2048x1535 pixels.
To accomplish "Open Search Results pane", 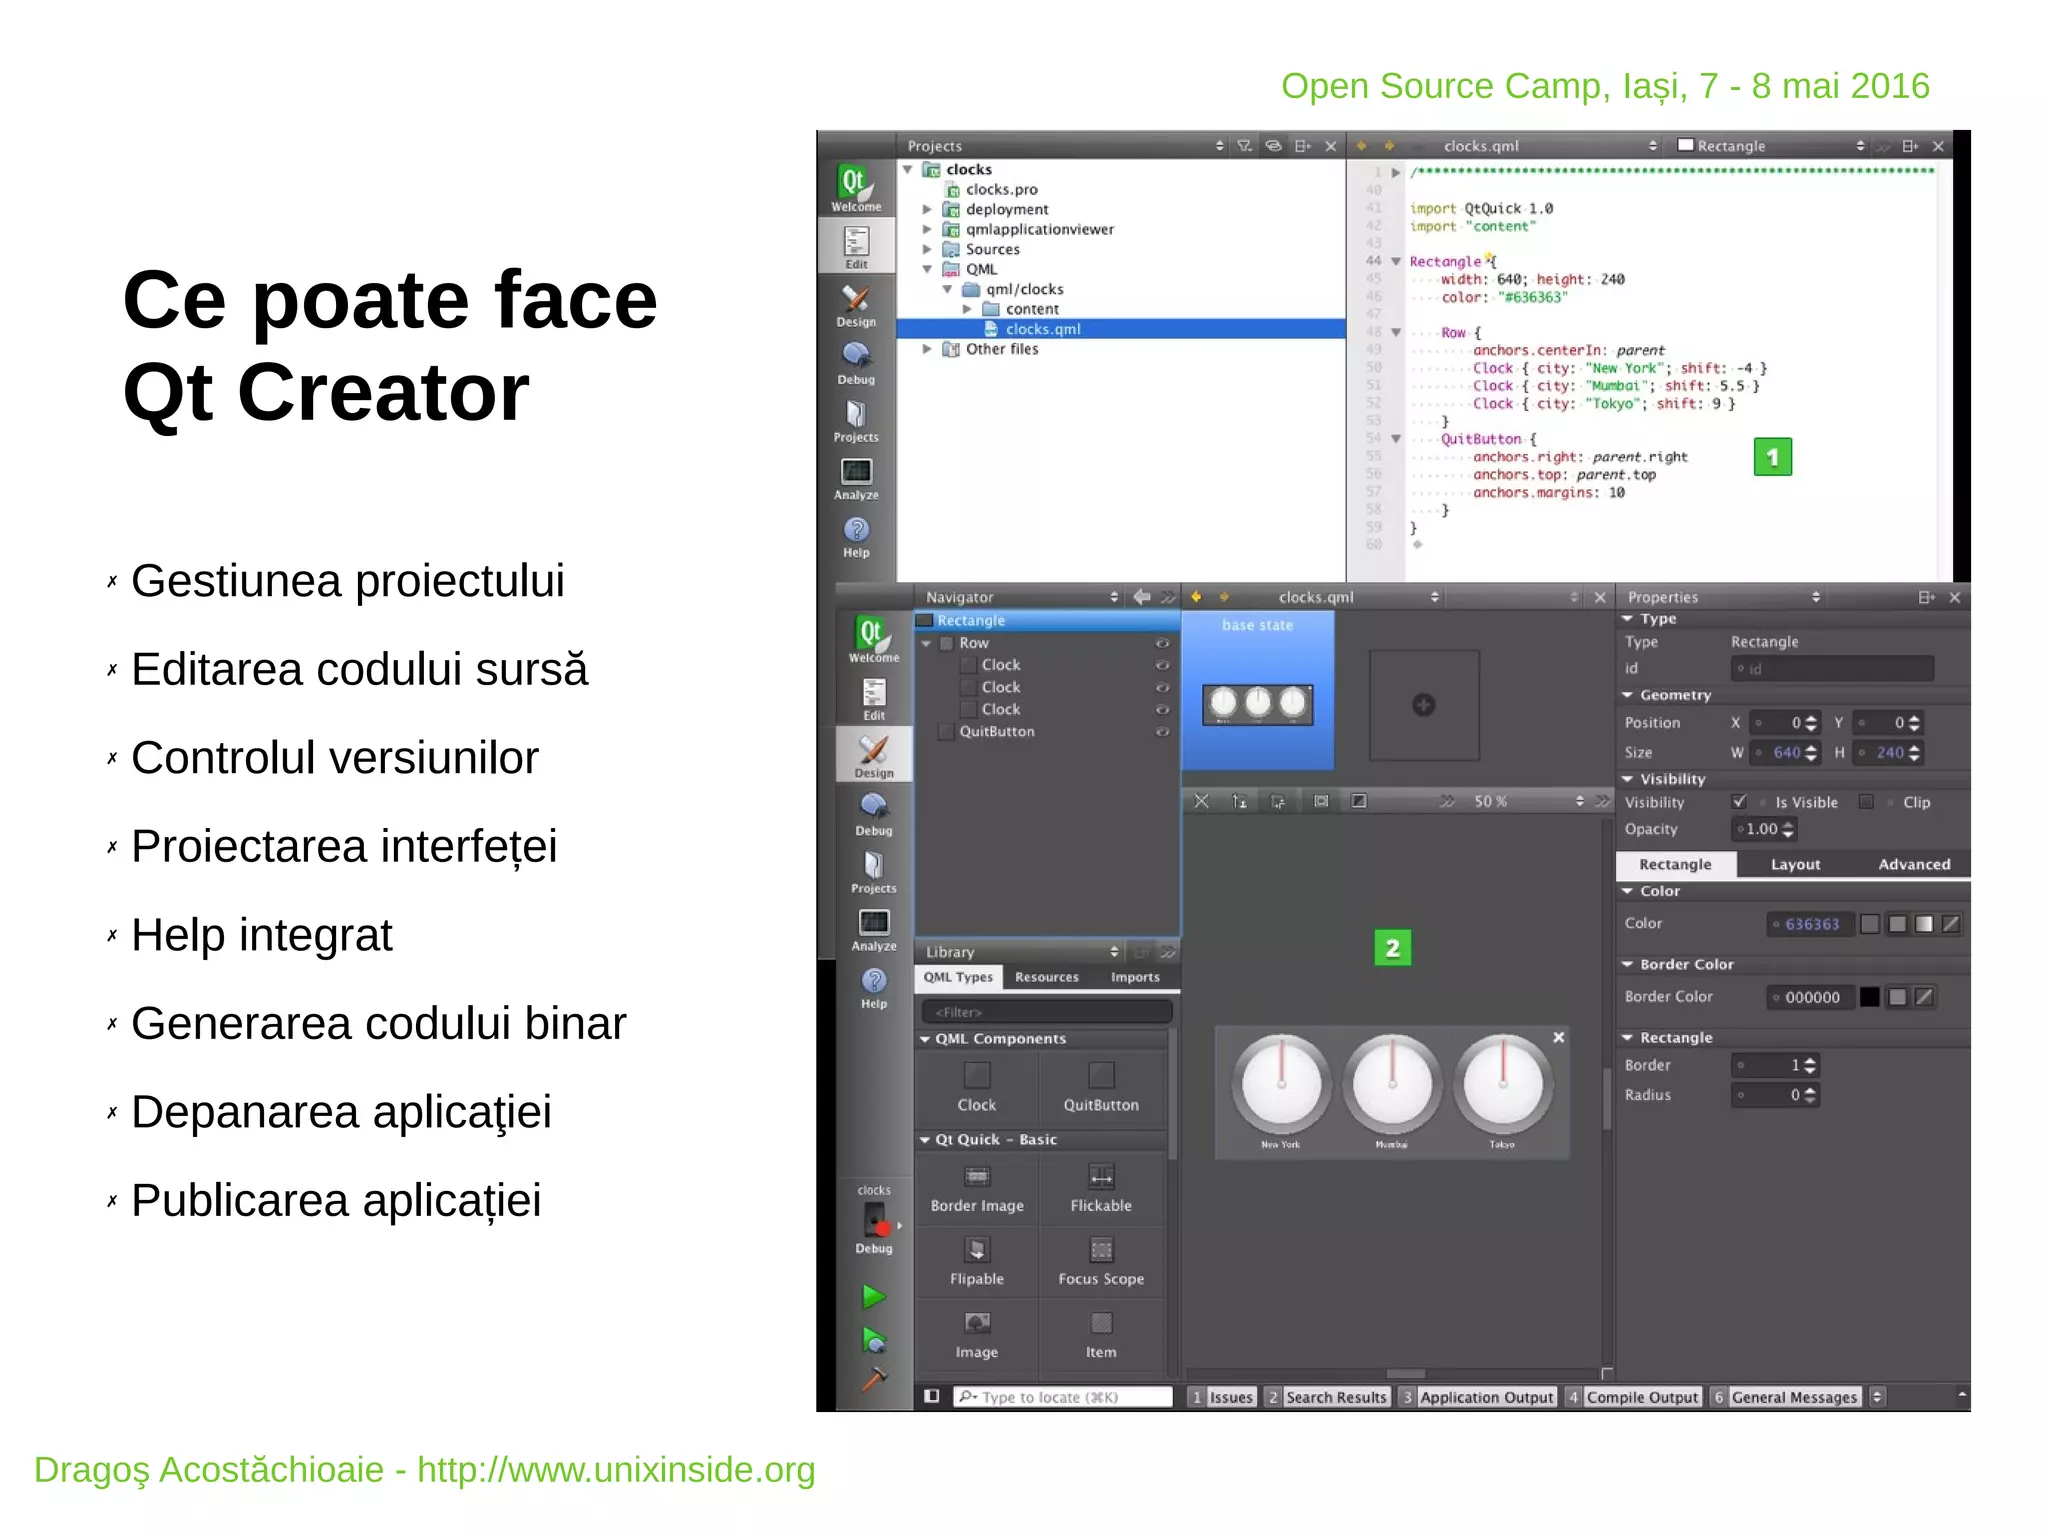I will click(x=1327, y=1397).
